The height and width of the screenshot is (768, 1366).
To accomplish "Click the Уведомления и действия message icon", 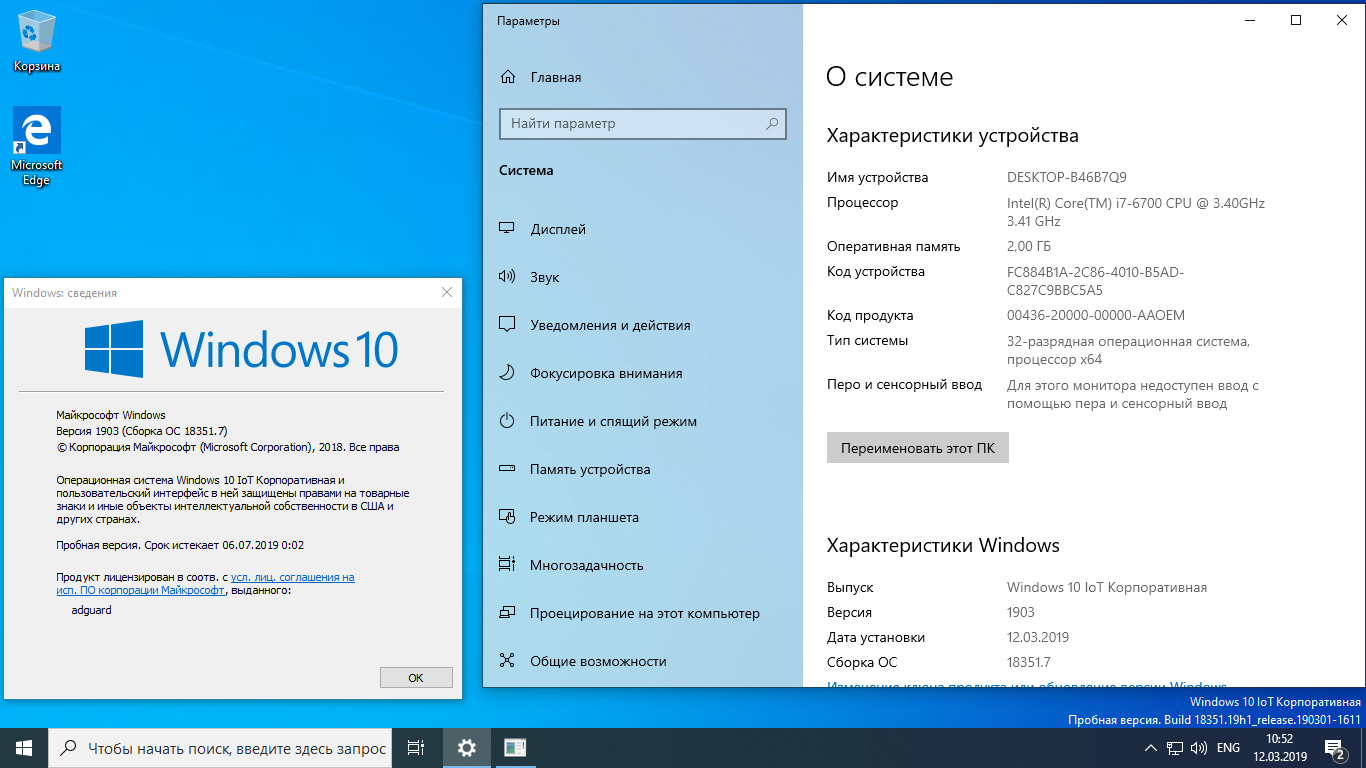I will (x=507, y=325).
